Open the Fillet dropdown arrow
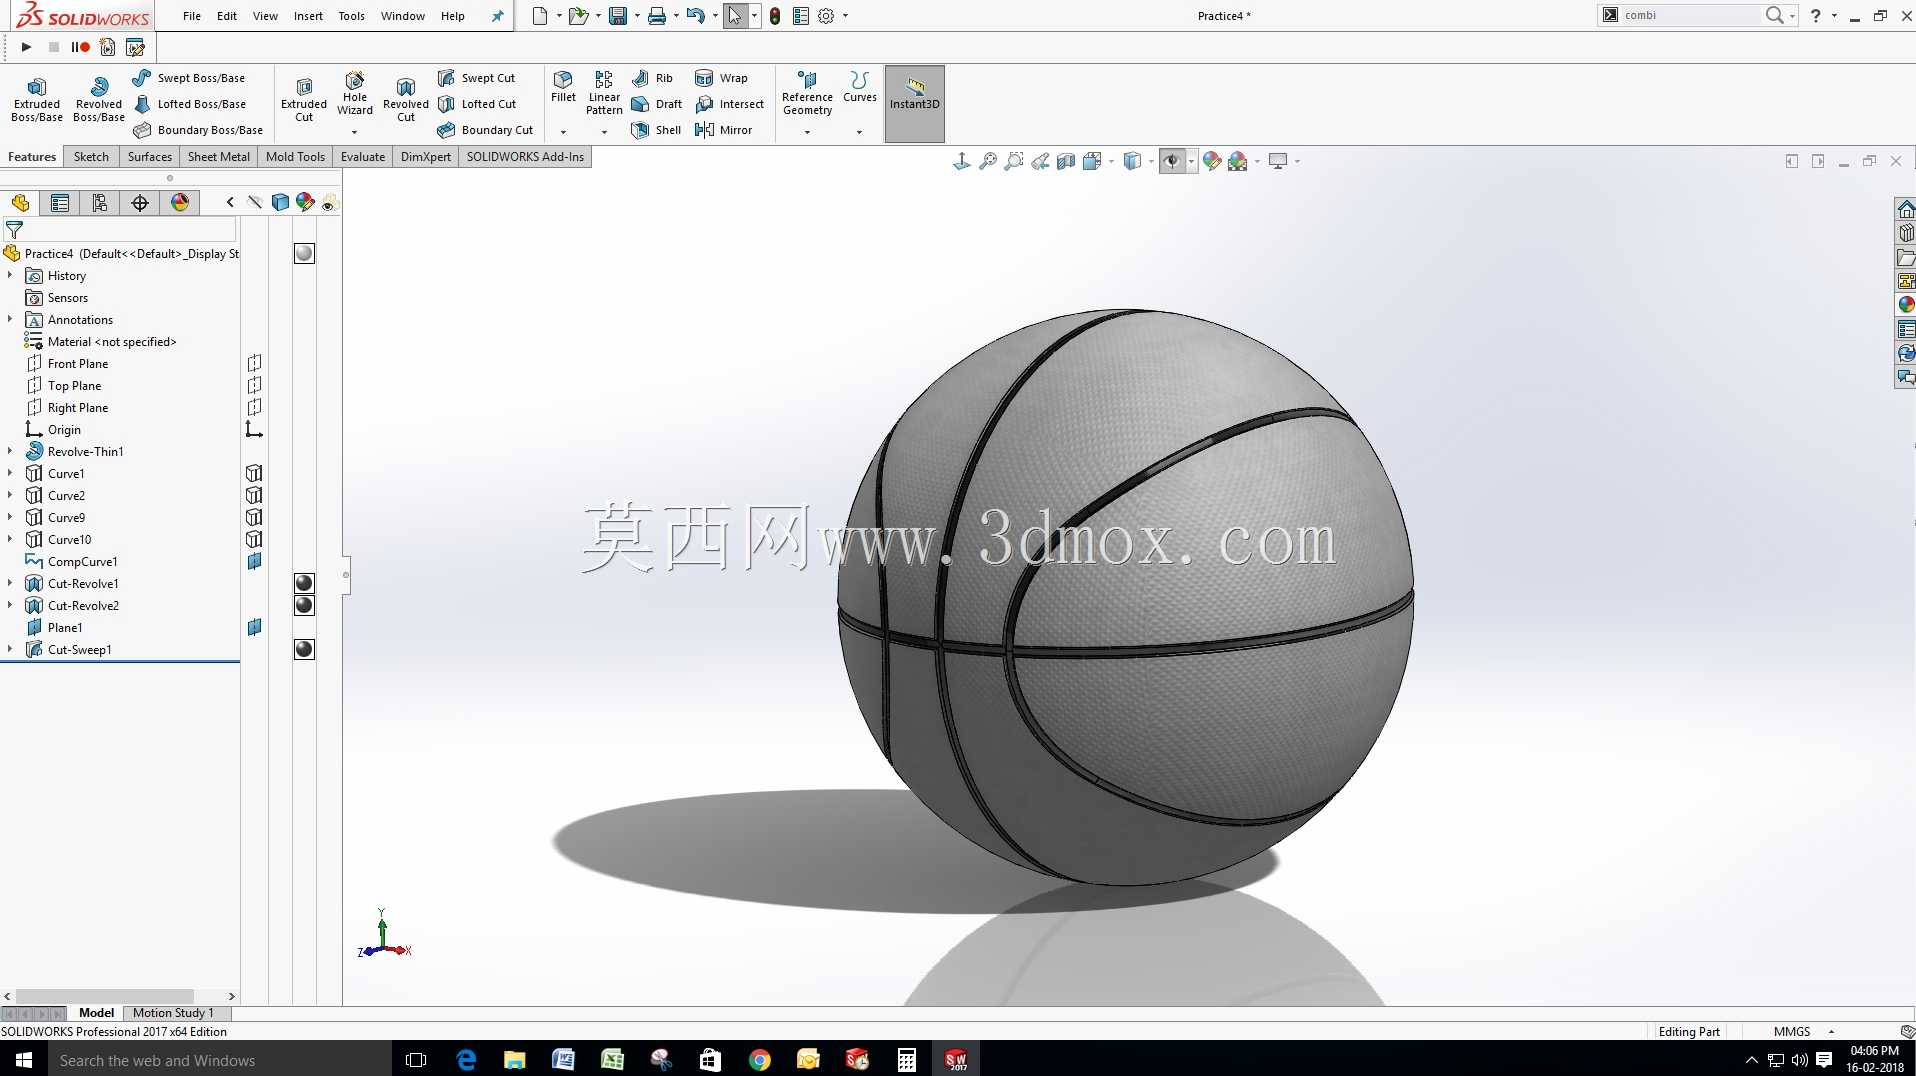1916x1076 pixels. click(x=563, y=132)
